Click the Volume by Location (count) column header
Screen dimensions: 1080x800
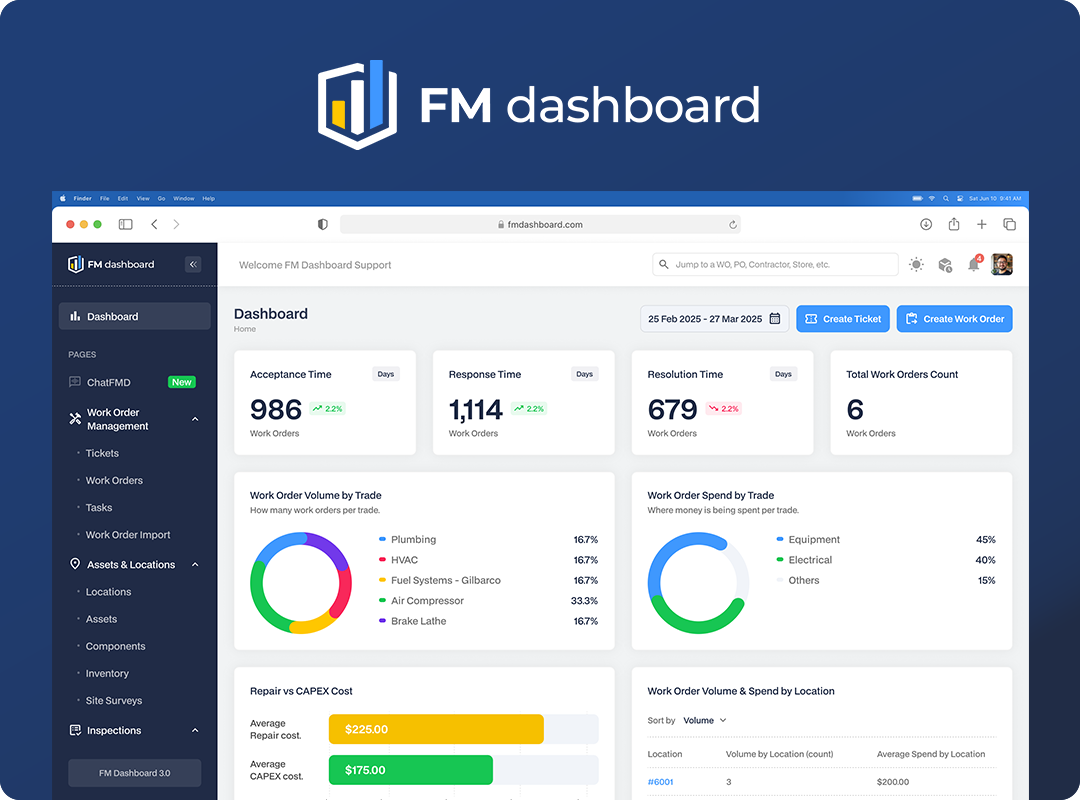point(780,755)
